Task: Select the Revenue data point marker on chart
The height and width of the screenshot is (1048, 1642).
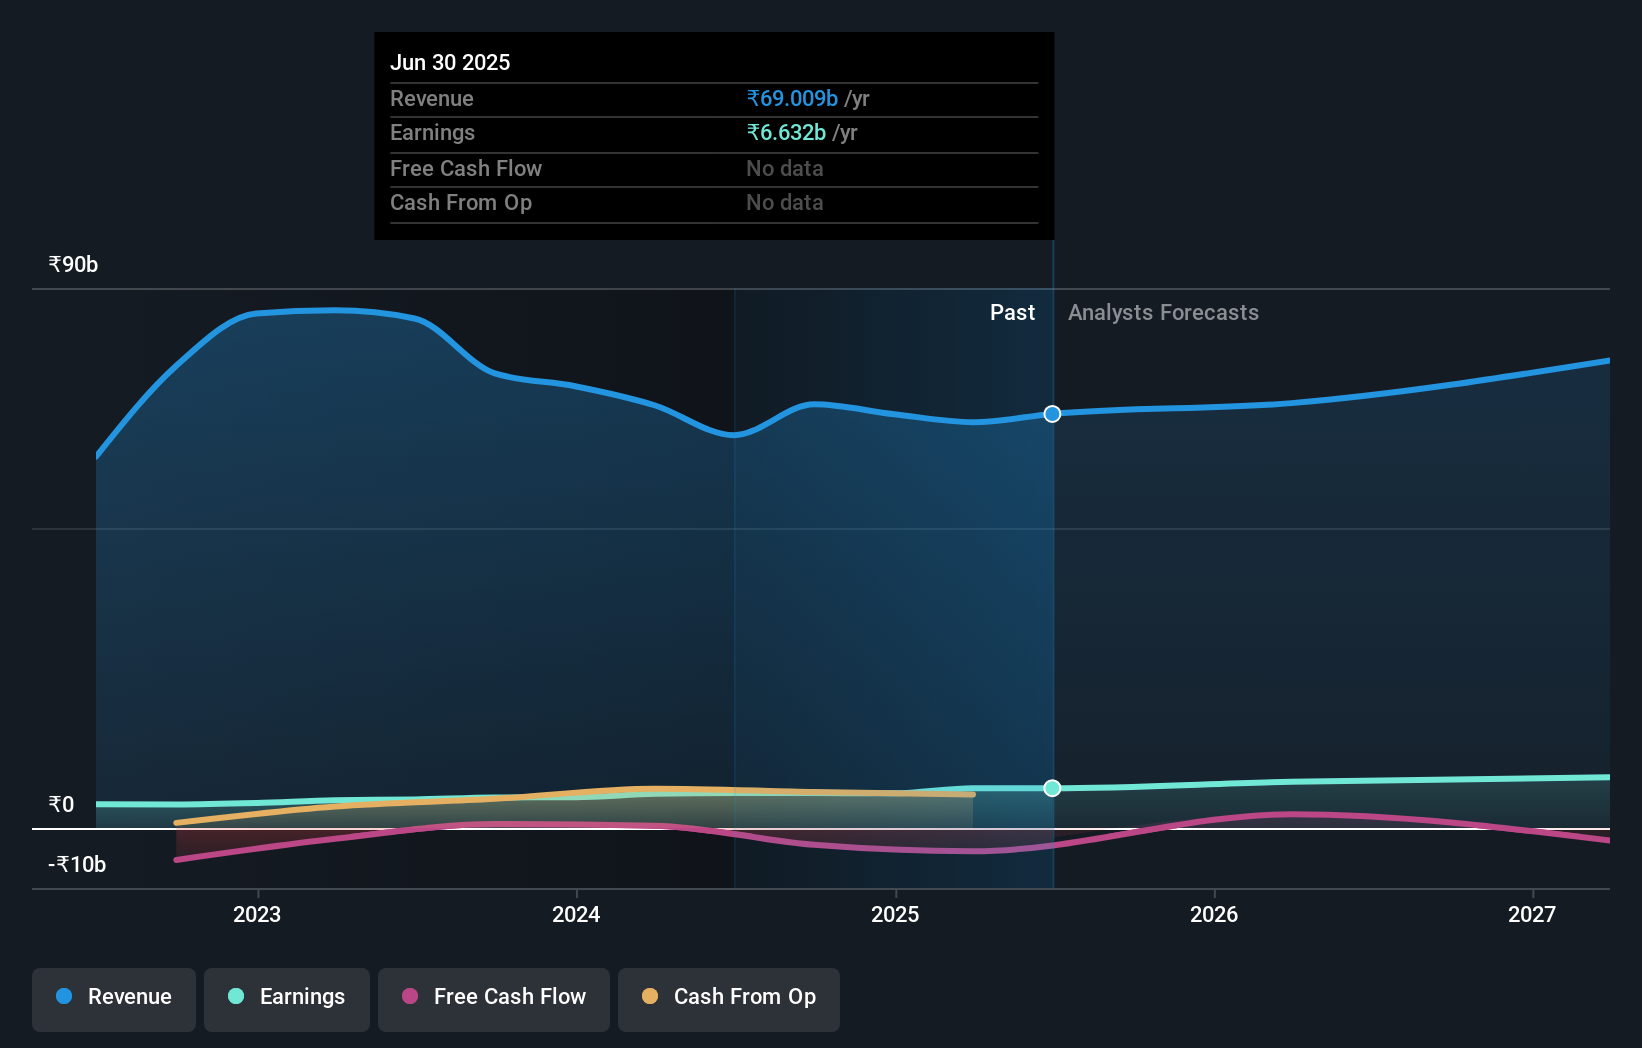Action: [x=1051, y=414]
